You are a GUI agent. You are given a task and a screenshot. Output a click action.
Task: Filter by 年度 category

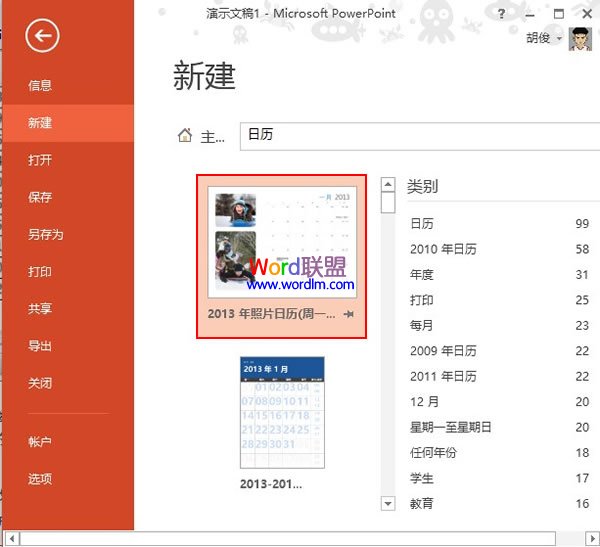tap(499, 274)
